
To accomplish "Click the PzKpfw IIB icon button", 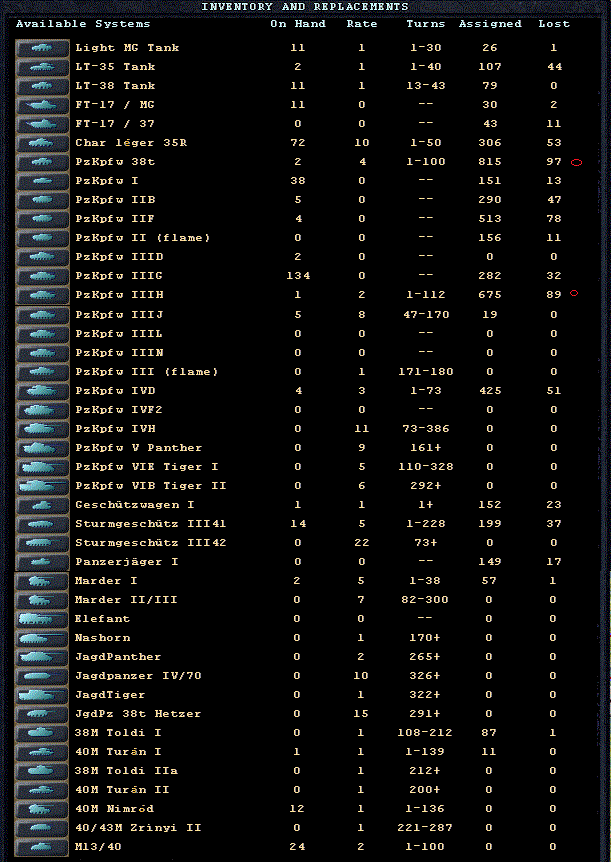I will point(43,201).
